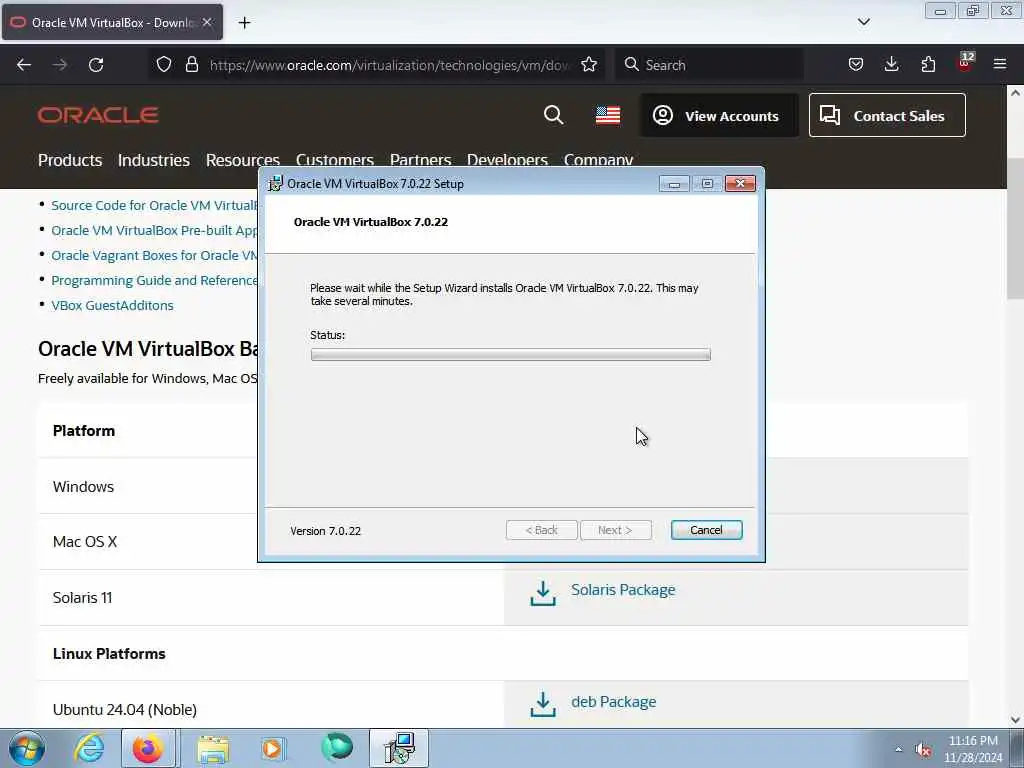Minimize the VirtualBox Setup dialog
This screenshot has width=1024, height=768.
tap(674, 184)
